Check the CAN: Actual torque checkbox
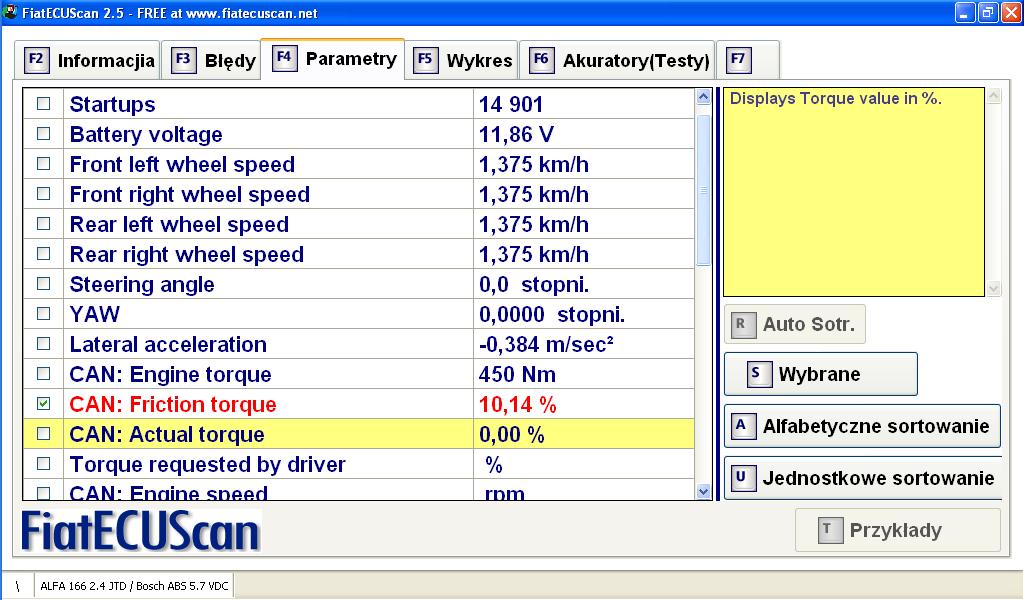This screenshot has width=1024, height=600. [x=43, y=434]
